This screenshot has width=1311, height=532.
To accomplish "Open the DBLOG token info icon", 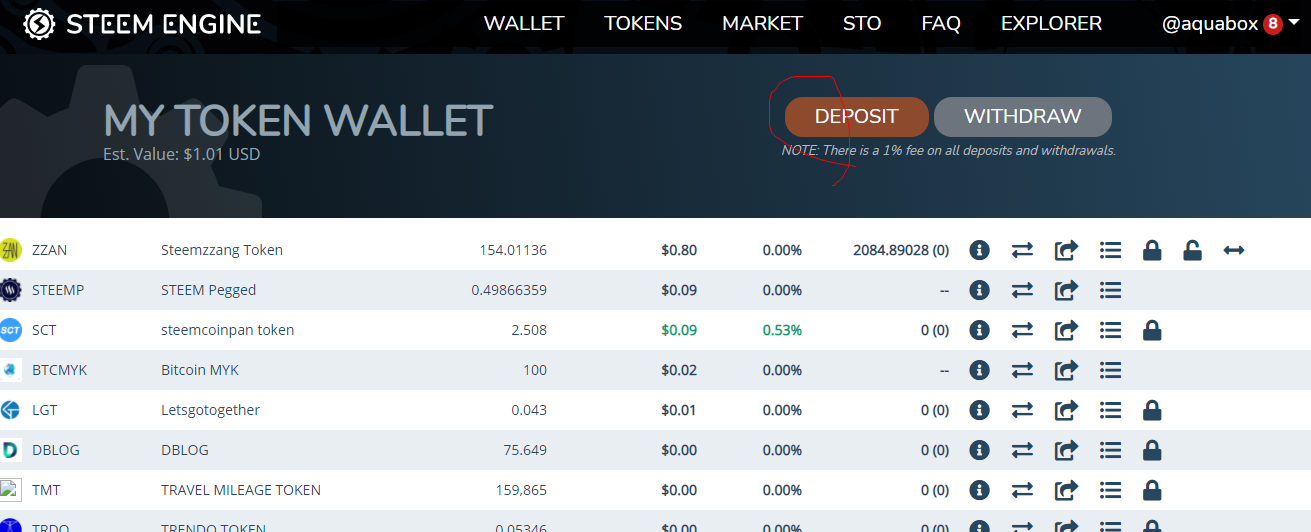I will tap(979, 450).
